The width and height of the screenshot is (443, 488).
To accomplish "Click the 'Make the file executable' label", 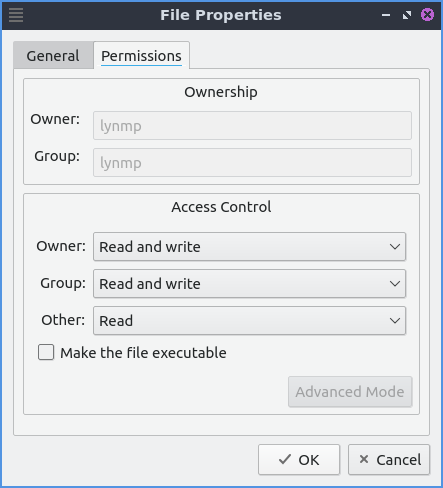I will [x=143, y=353].
